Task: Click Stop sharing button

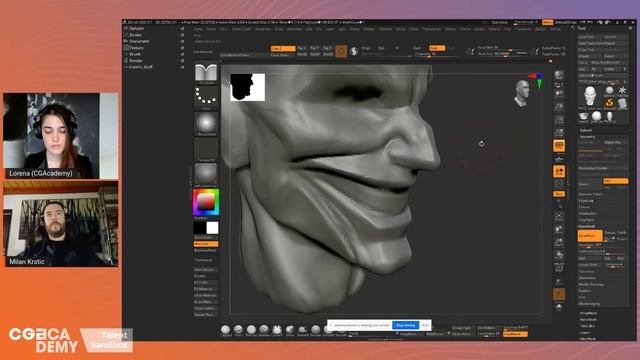Action: pyautogui.click(x=405, y=325)
